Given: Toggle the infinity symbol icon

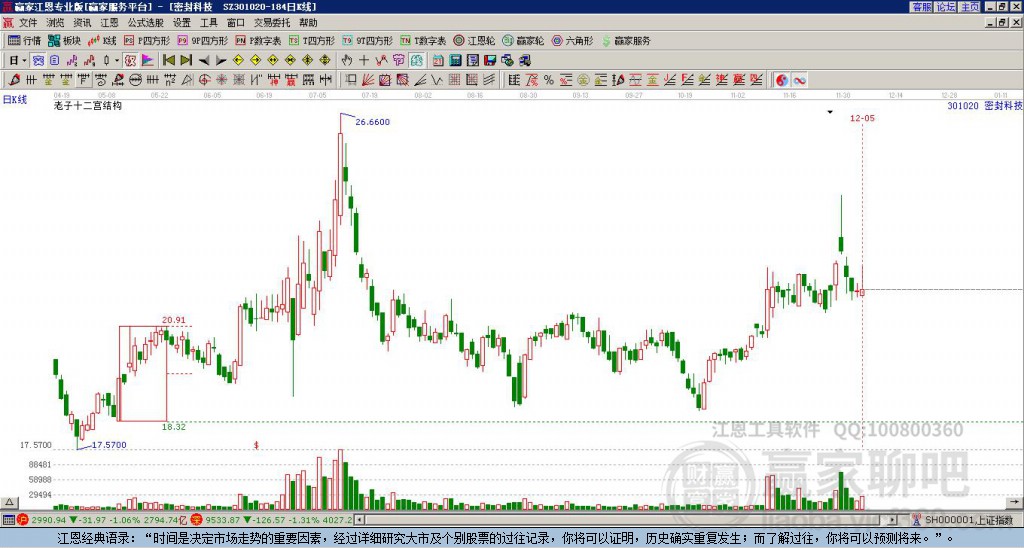Looking at the screenshot, I should coord(799,80).
